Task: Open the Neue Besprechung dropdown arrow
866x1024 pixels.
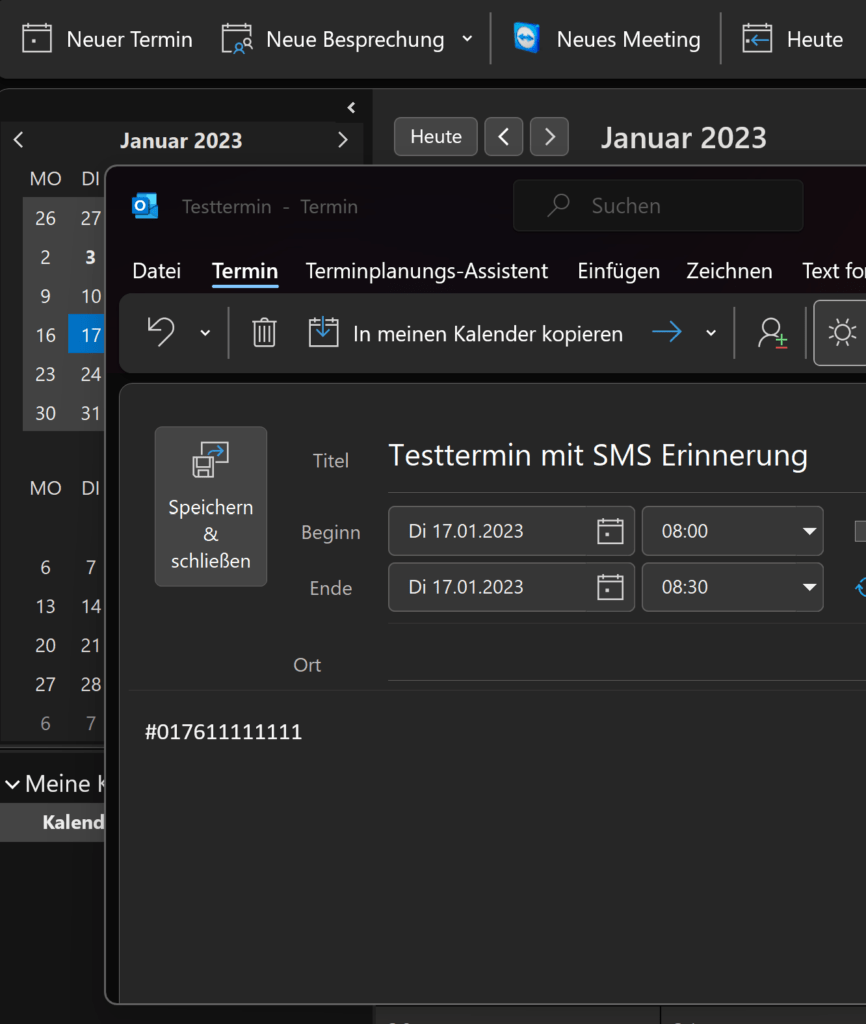Action: pyautogui.click(x=467, y=39)
